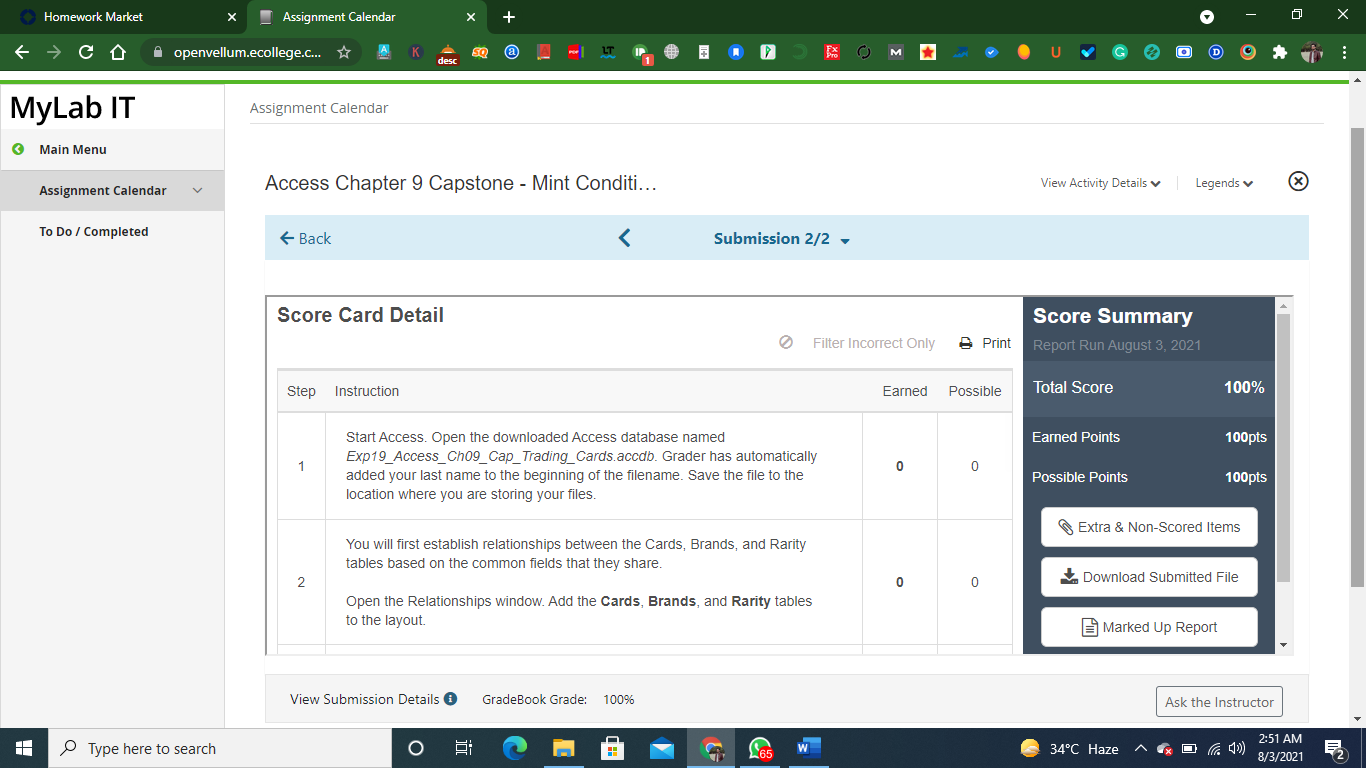Open the Mail app from taskbar
Viewport: 1366px width, 768px height.
(662, 748)
